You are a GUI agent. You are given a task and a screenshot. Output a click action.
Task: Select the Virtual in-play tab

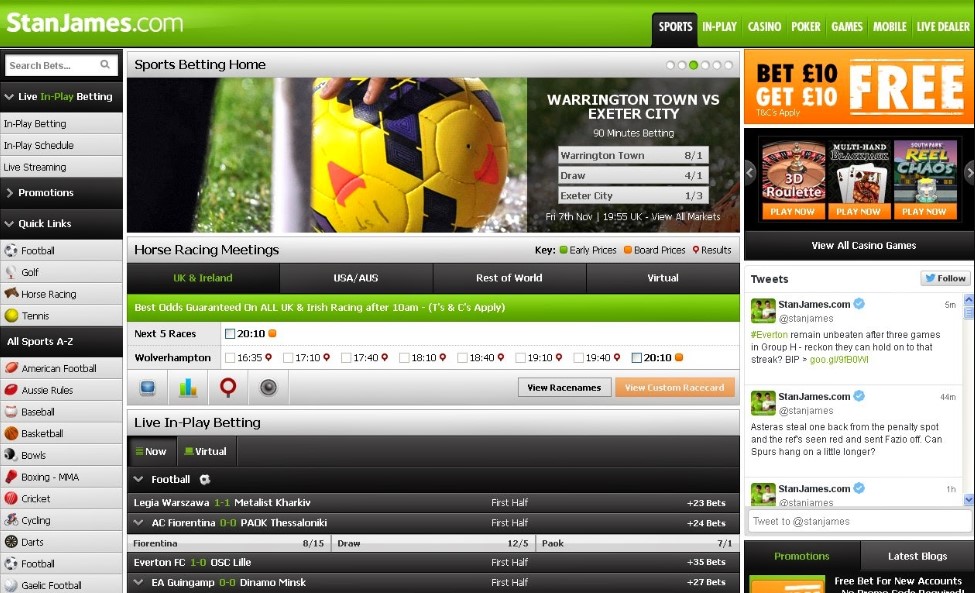tap(206, 451)
